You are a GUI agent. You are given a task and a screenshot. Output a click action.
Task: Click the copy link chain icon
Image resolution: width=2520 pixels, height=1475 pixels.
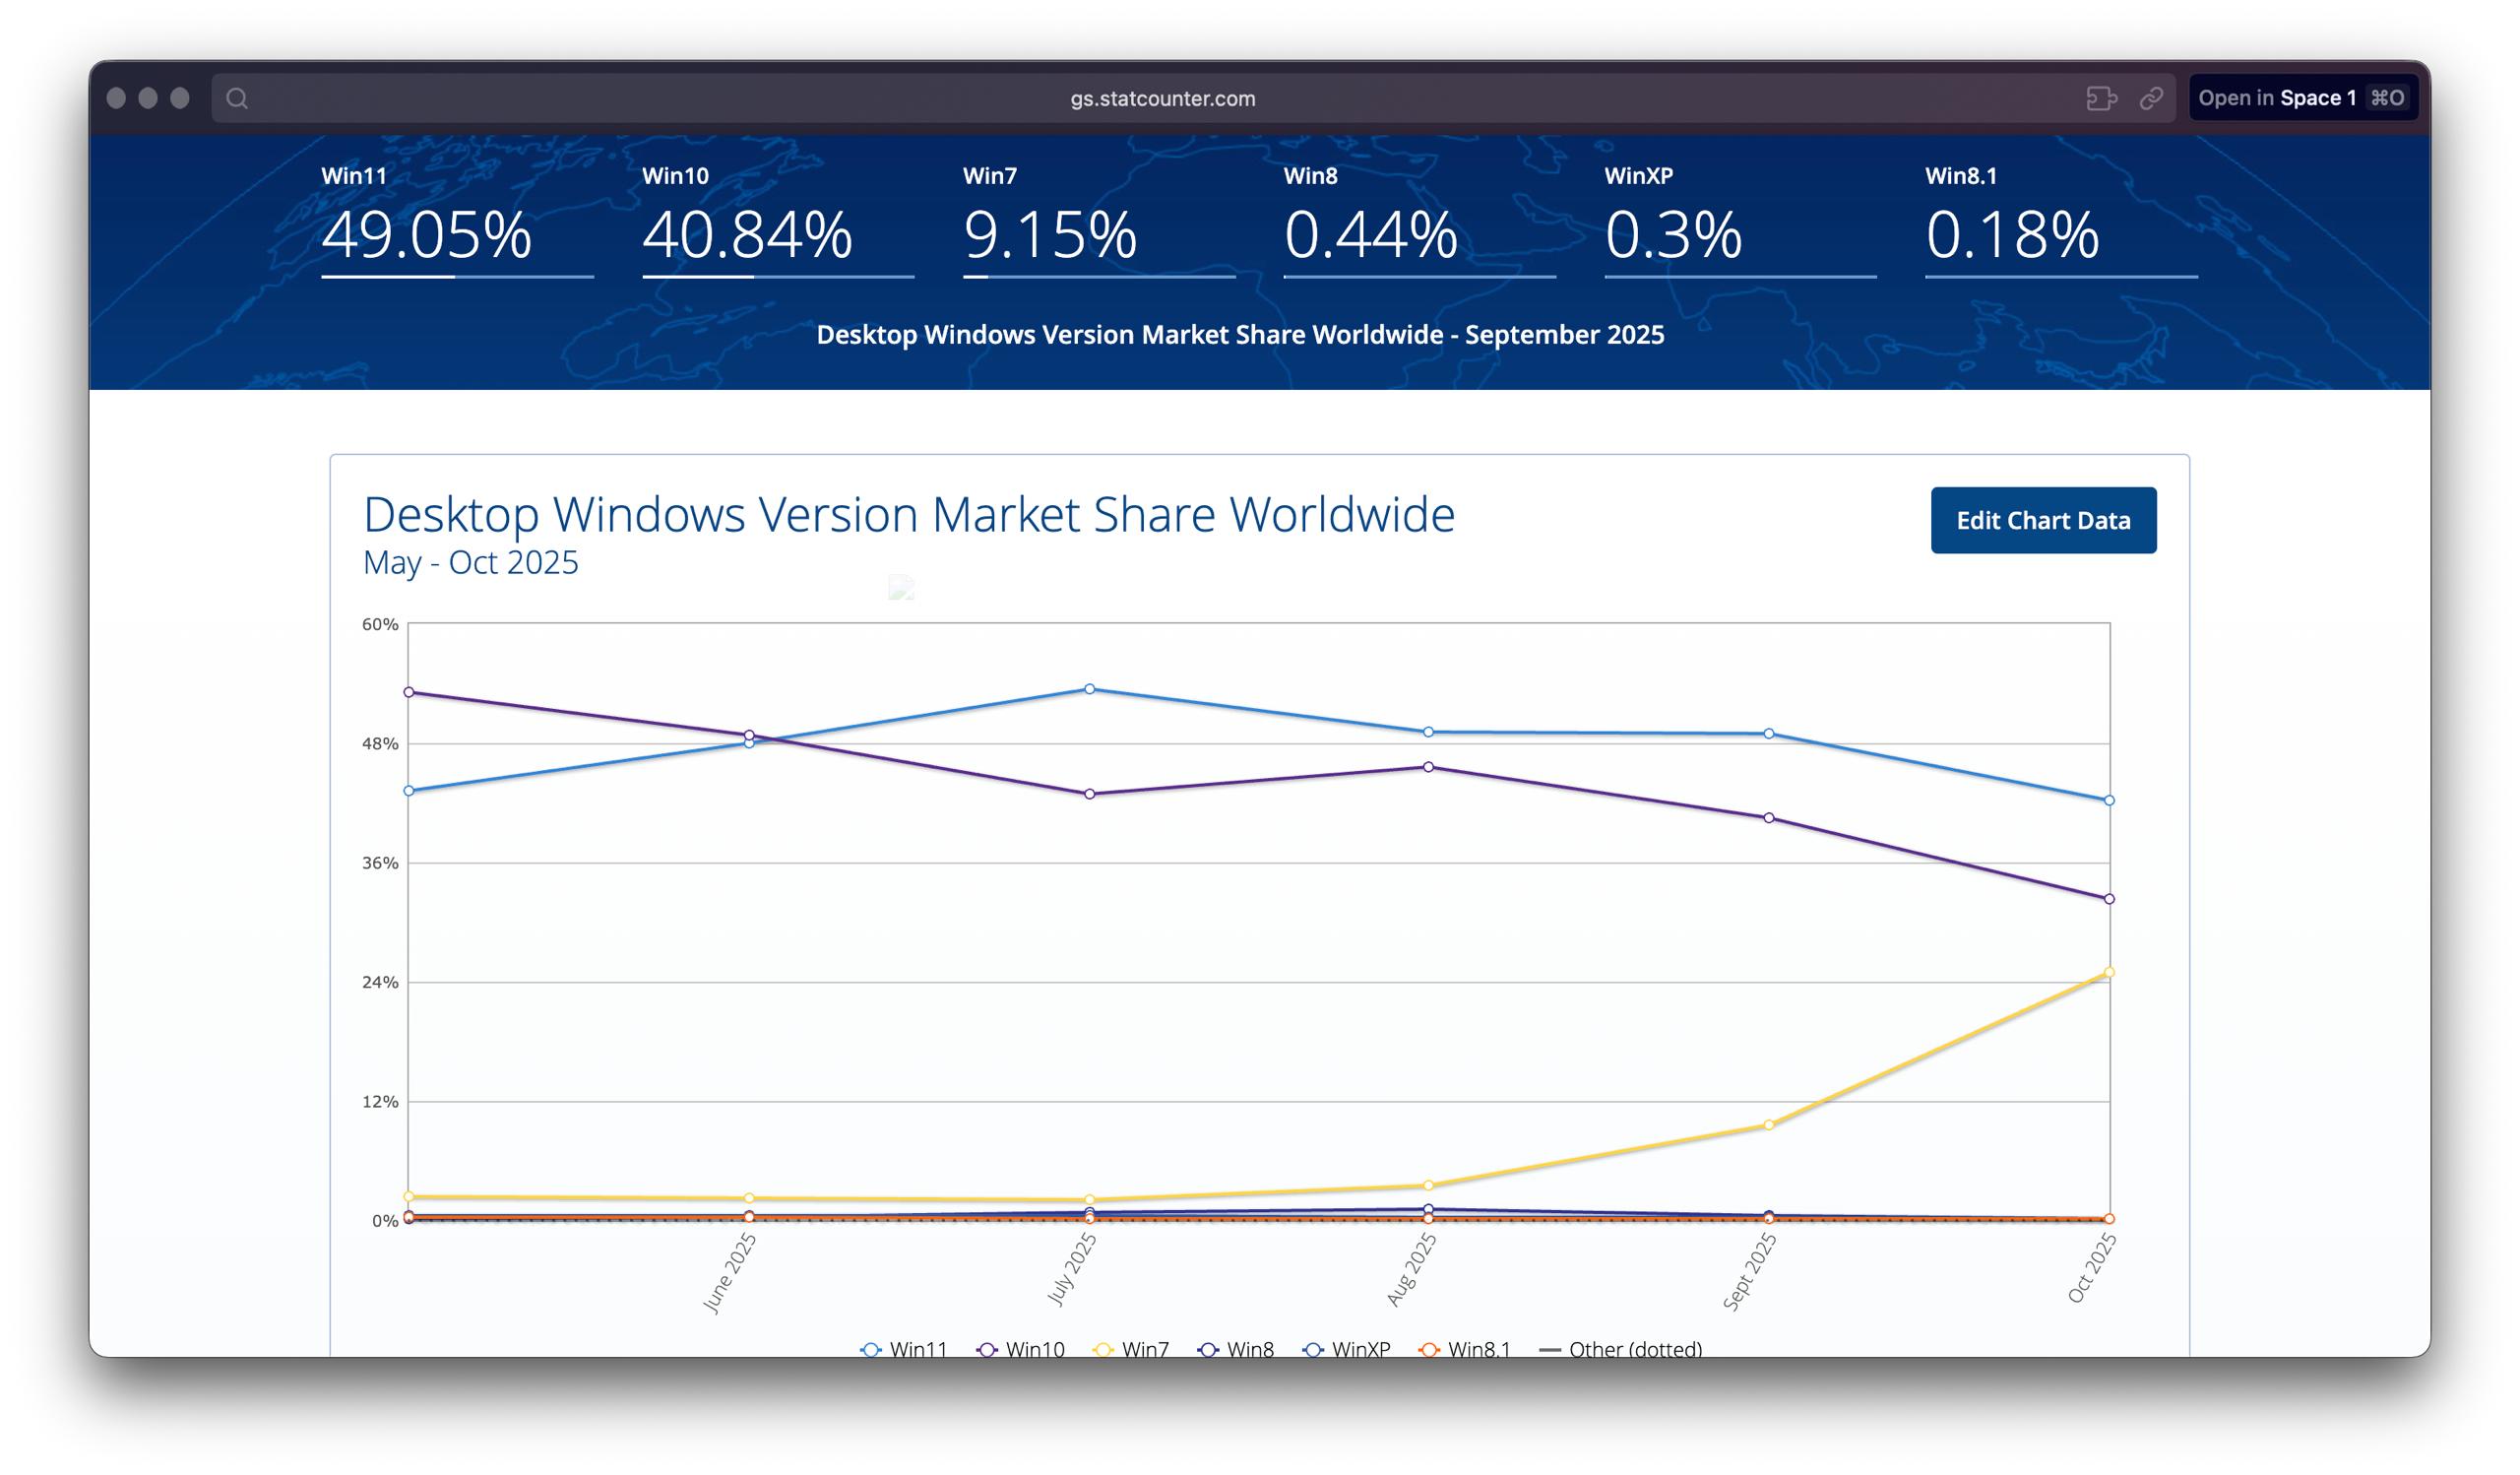click(2151, 98)
